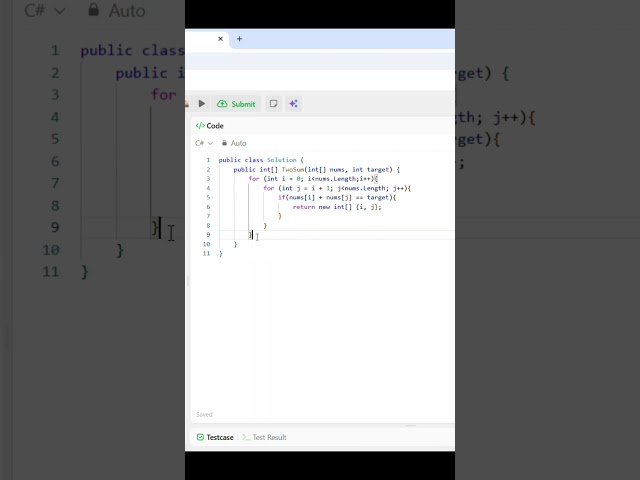Run the code with the play button
Screen dimensions: 640x480
[202, 104]
